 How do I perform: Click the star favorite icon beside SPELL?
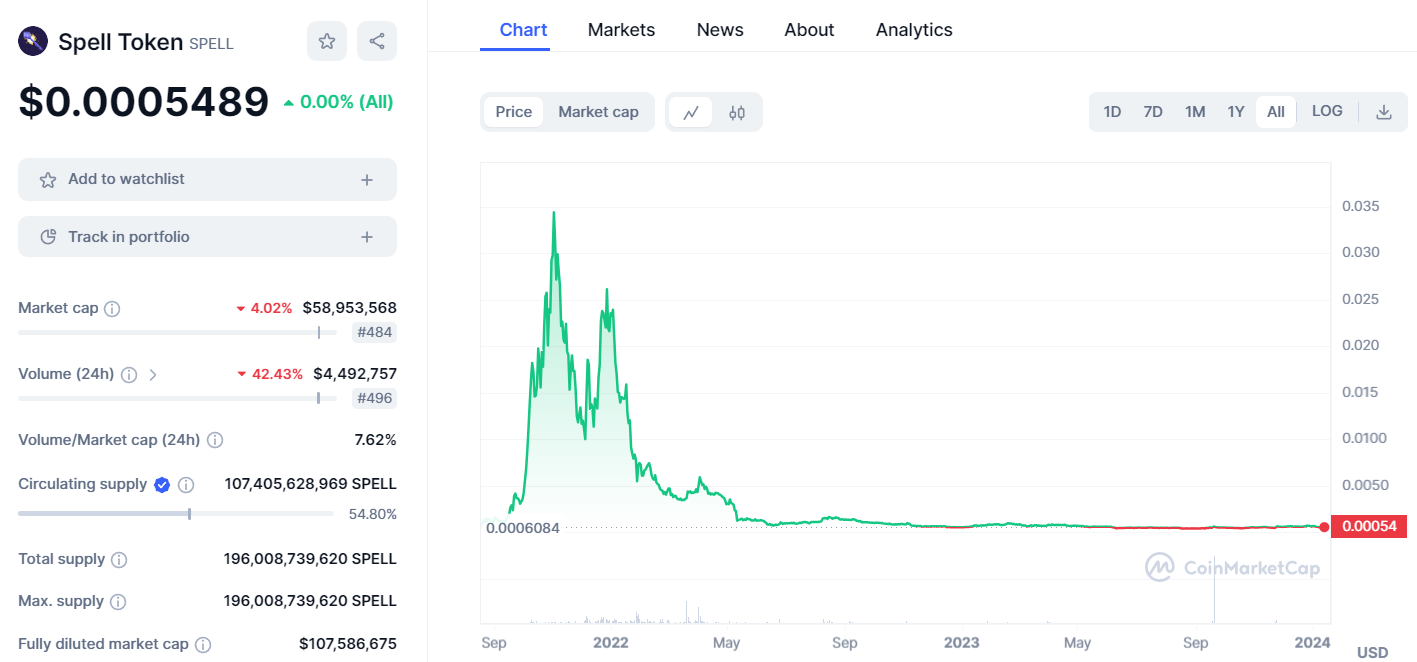pos(326,41)
